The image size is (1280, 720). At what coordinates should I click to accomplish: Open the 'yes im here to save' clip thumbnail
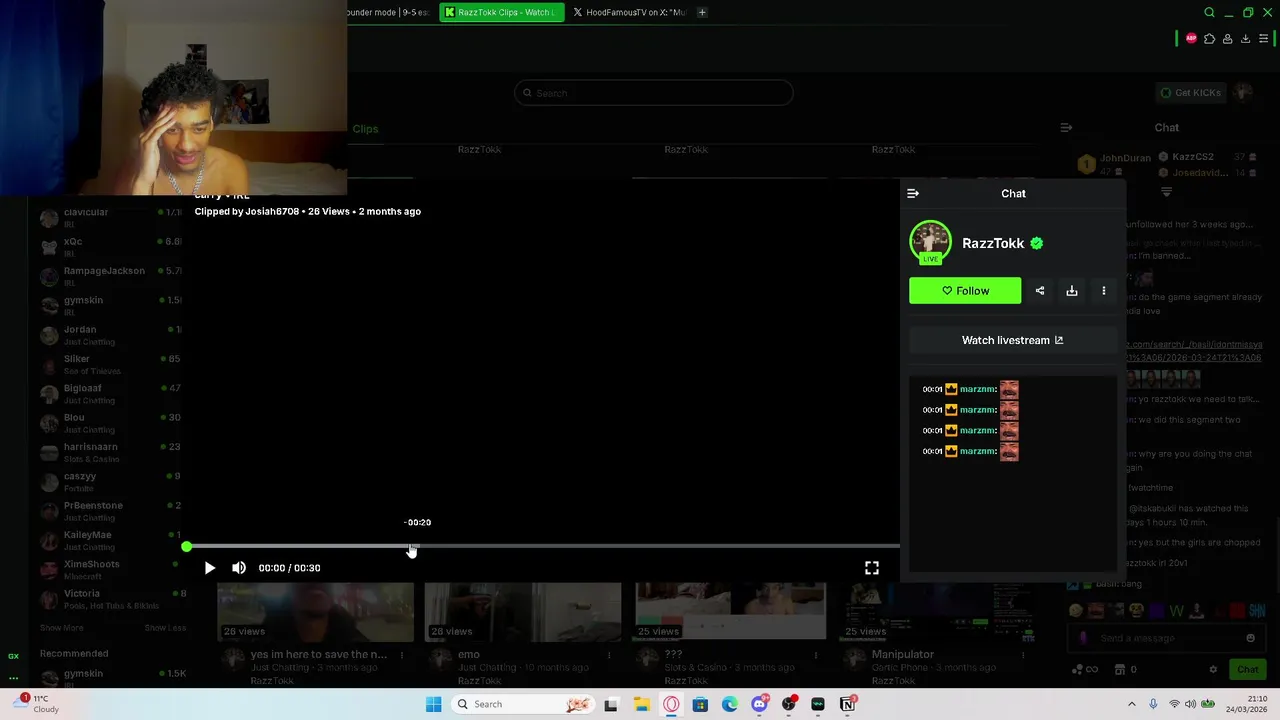[315, 613]
